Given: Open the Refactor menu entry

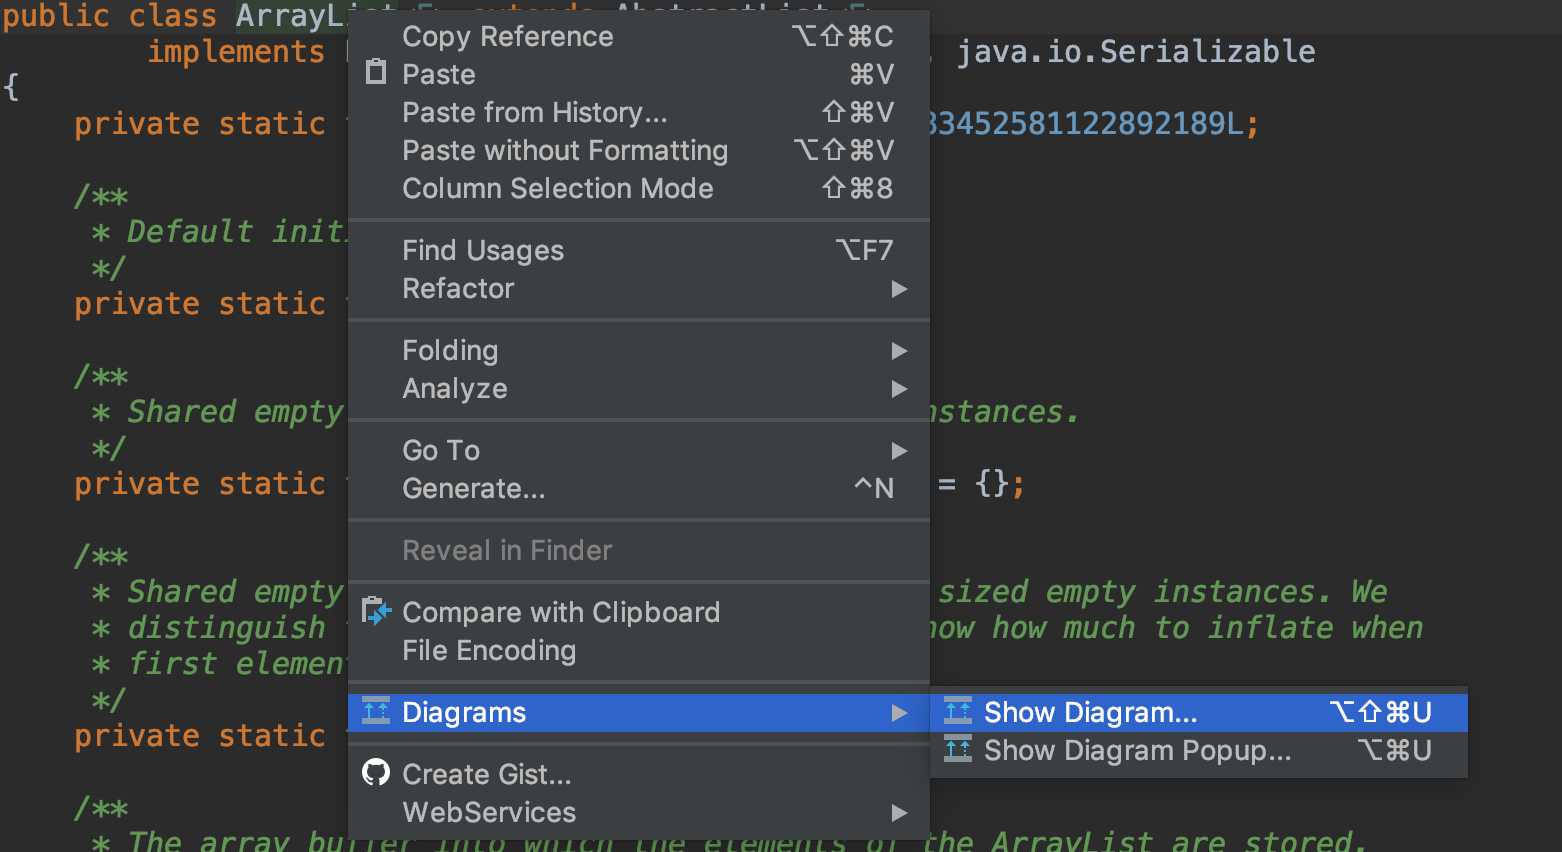Looking at the screenshot, I should click(639, 288).
